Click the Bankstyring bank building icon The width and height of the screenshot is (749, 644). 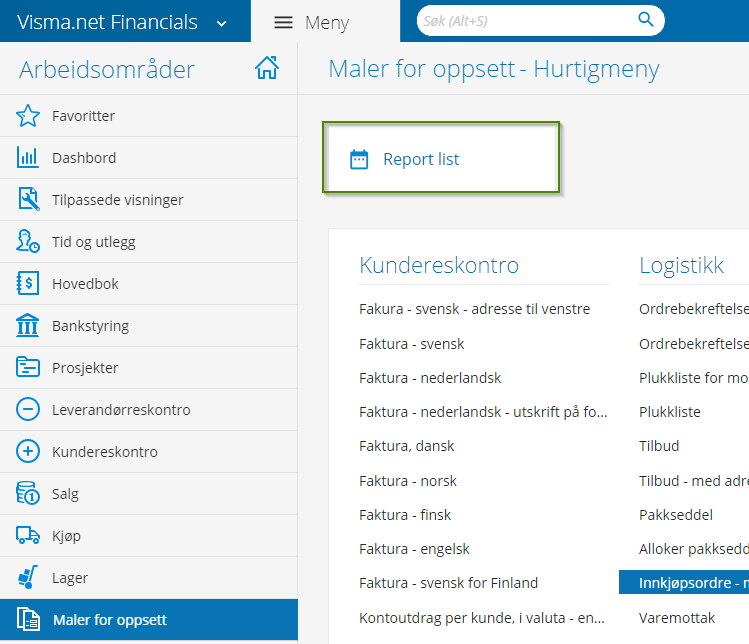click(28, 326)
